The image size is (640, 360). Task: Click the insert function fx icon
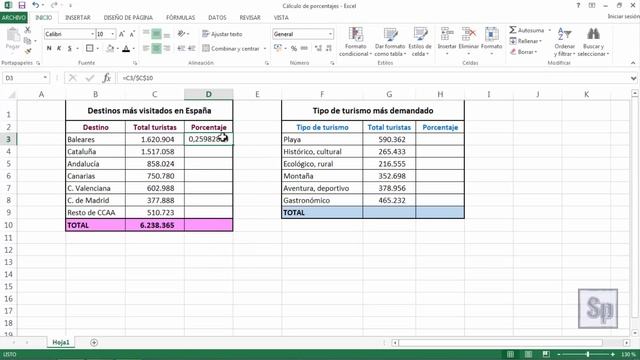click(107, 78)
